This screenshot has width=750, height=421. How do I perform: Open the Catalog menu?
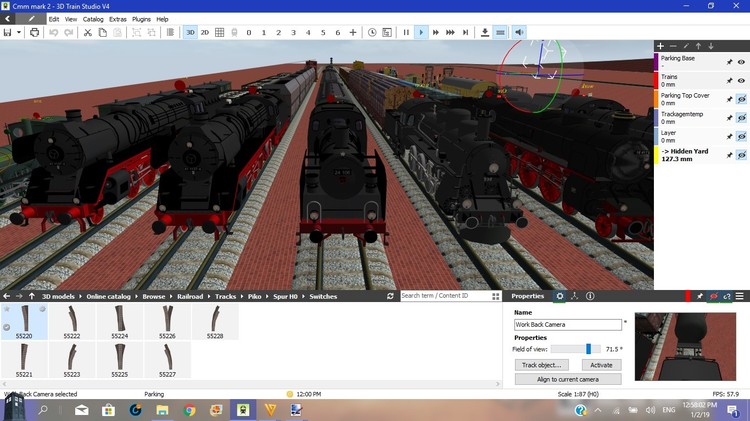pos(93,19)
